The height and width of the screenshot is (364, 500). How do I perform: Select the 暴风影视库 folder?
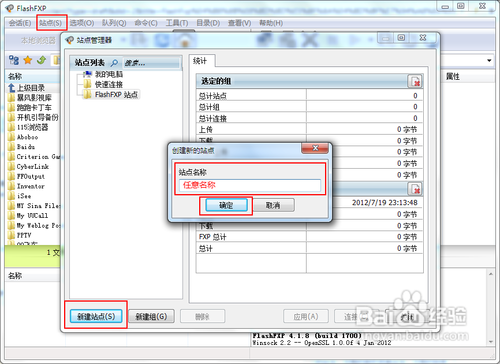34,98
